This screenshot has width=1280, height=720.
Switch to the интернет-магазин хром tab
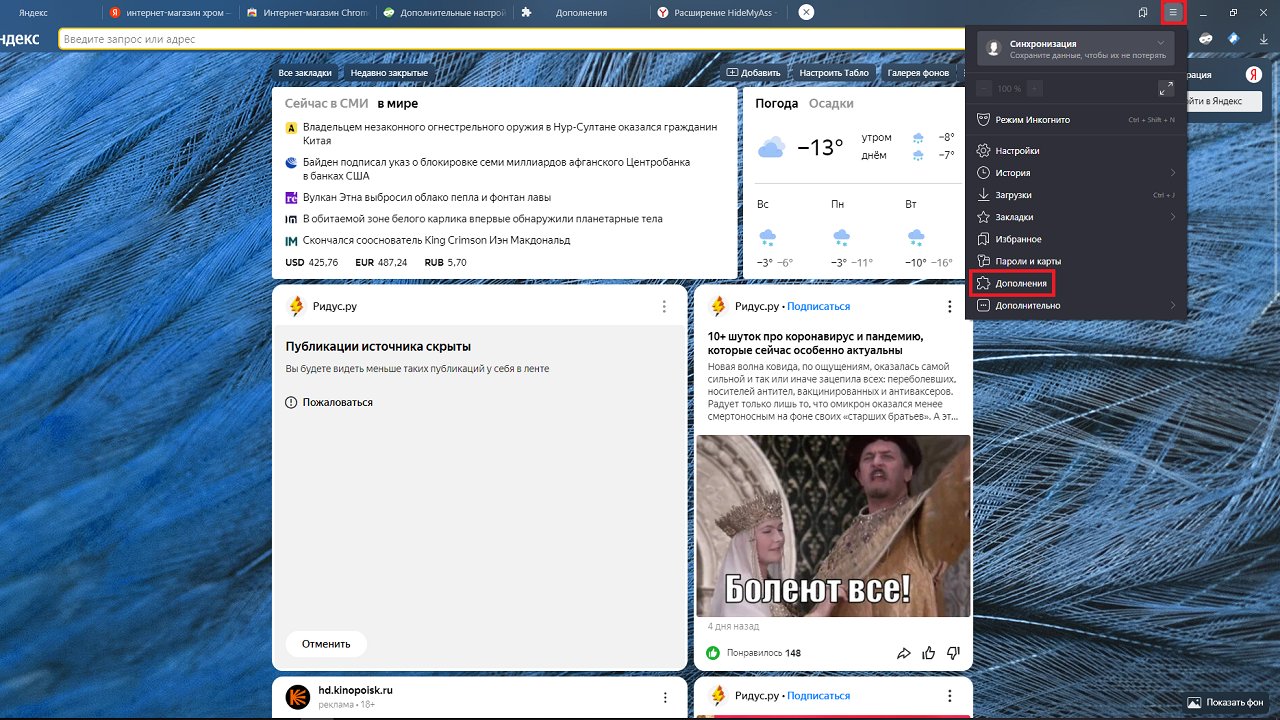169,13
